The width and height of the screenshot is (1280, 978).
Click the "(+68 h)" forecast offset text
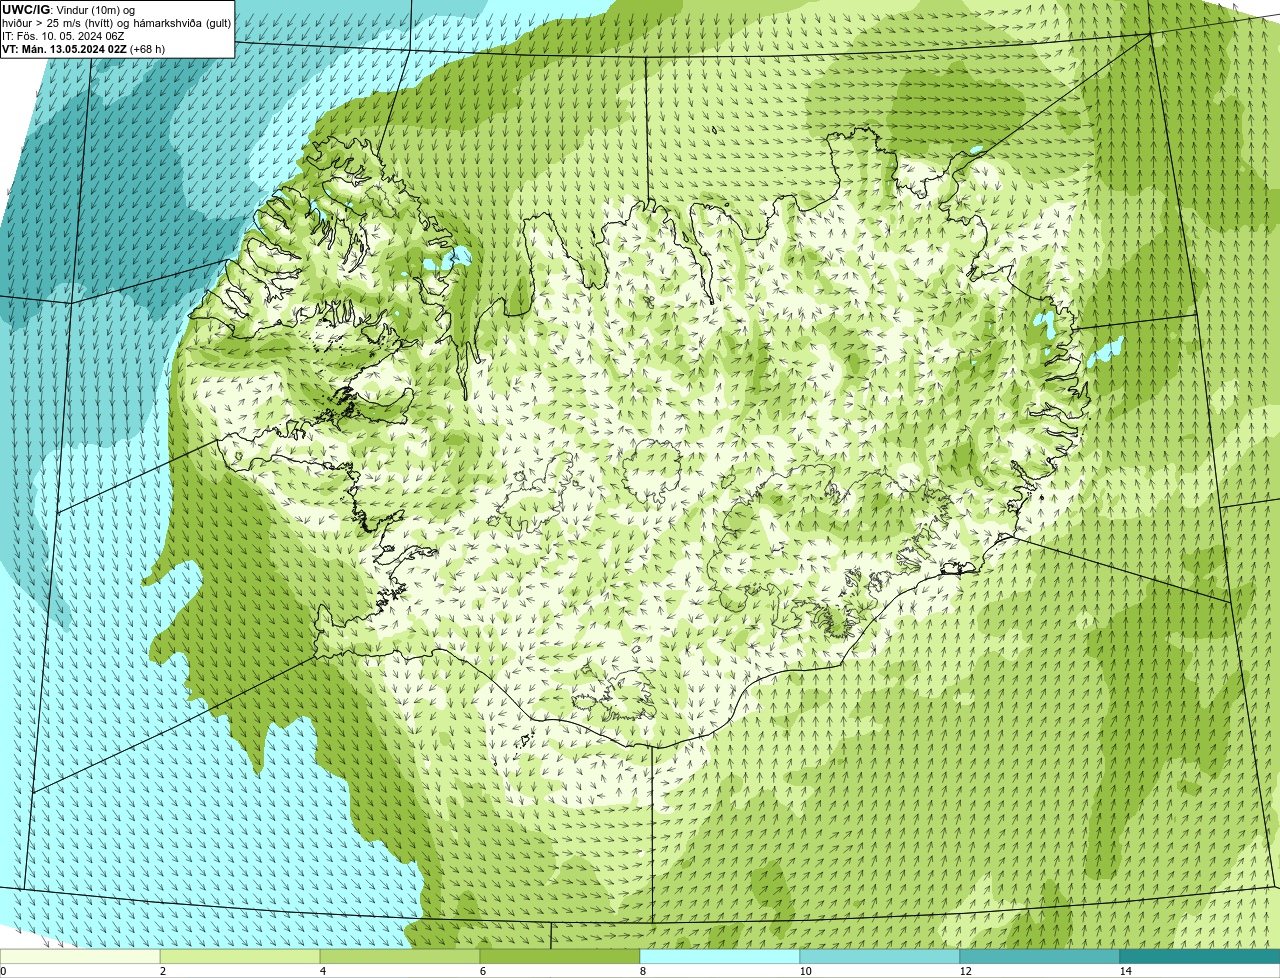tap(147, 49)
